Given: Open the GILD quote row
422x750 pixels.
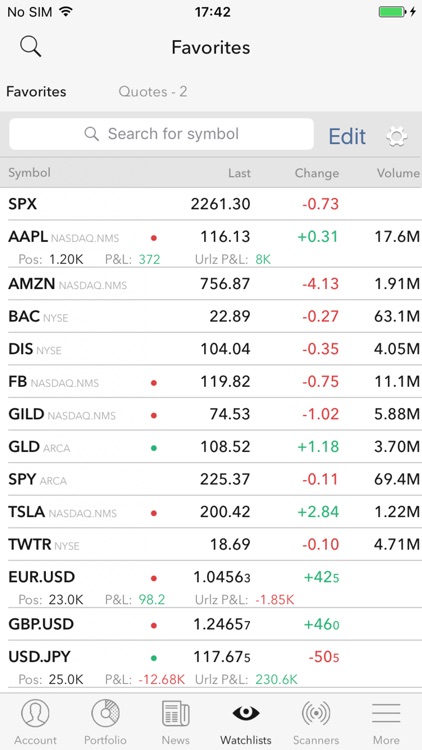Looking at the screenshot, I should [211, 414].
